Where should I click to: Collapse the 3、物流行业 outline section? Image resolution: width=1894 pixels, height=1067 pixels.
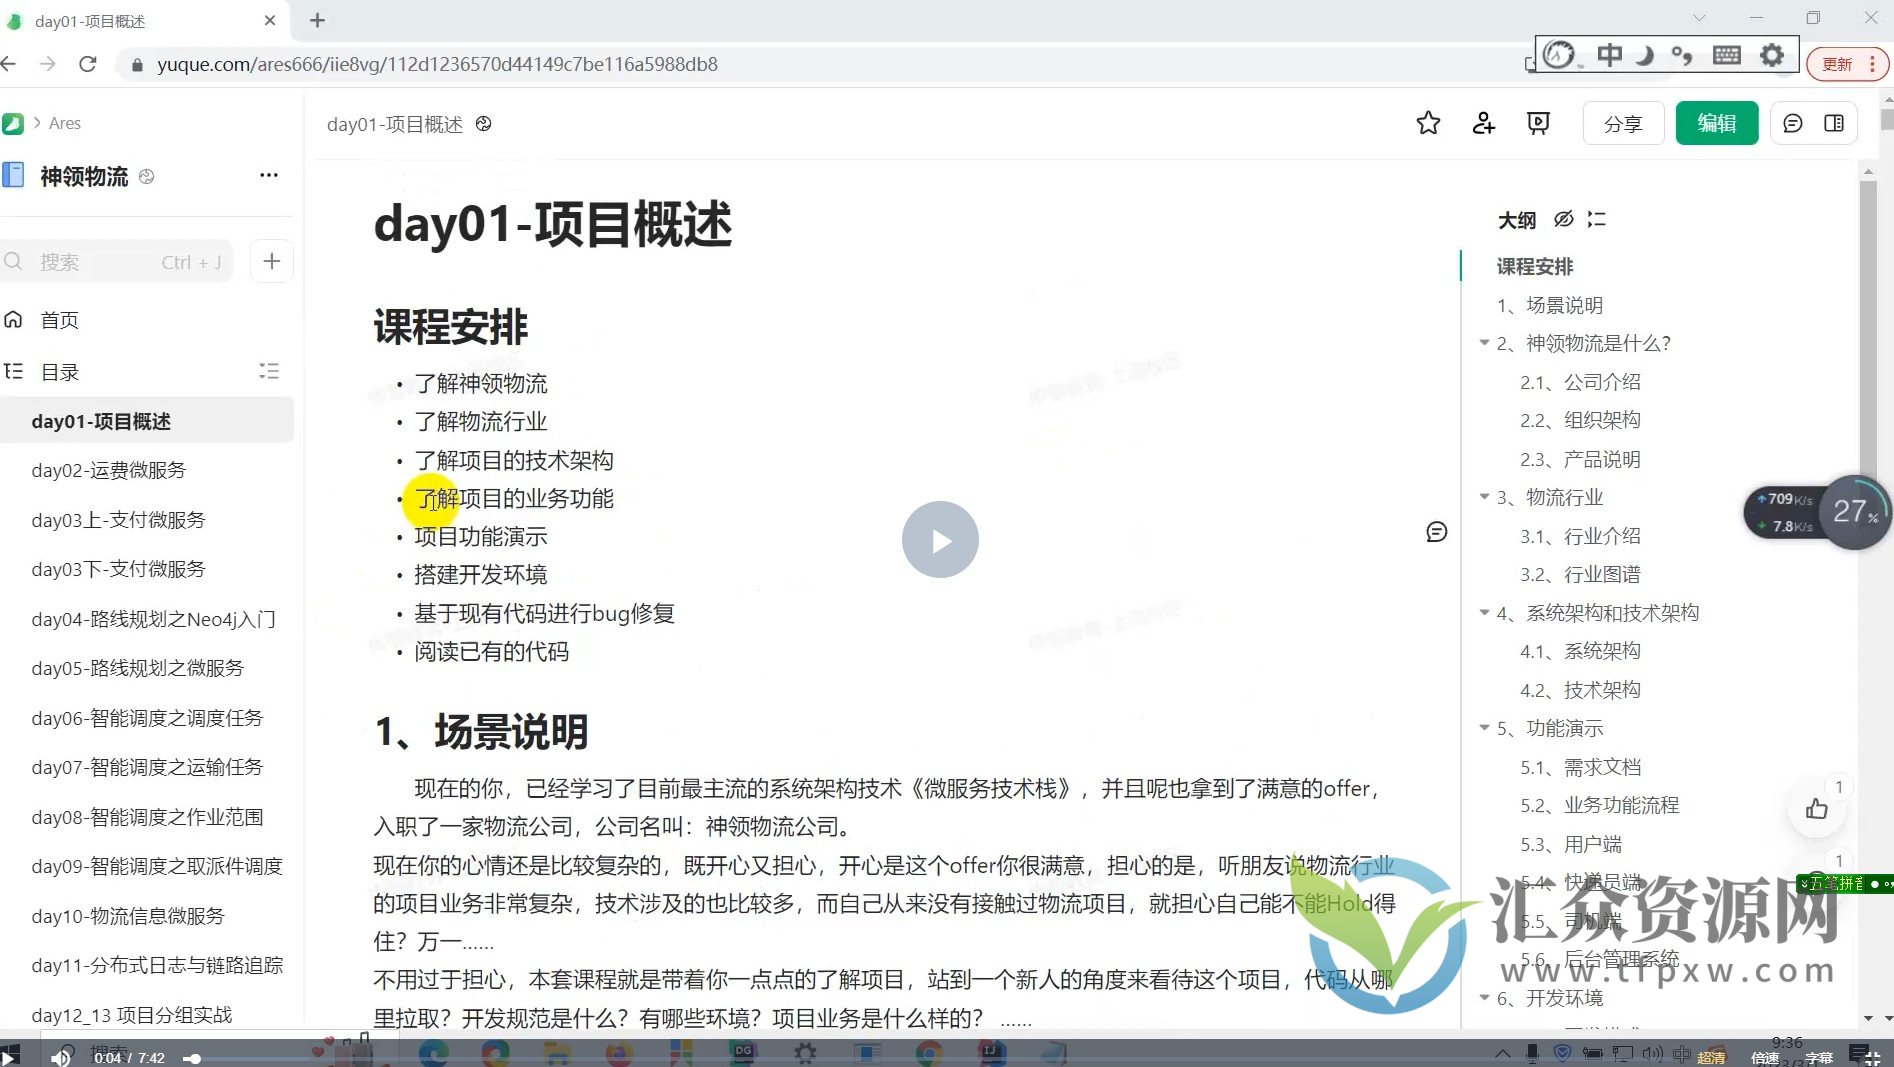(1484, 497)
